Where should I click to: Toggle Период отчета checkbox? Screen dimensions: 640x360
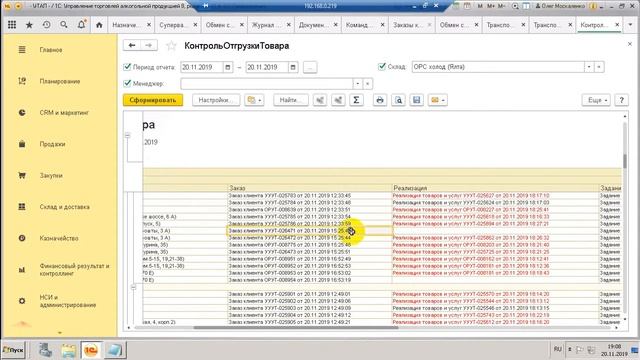[x=127, y=67]
